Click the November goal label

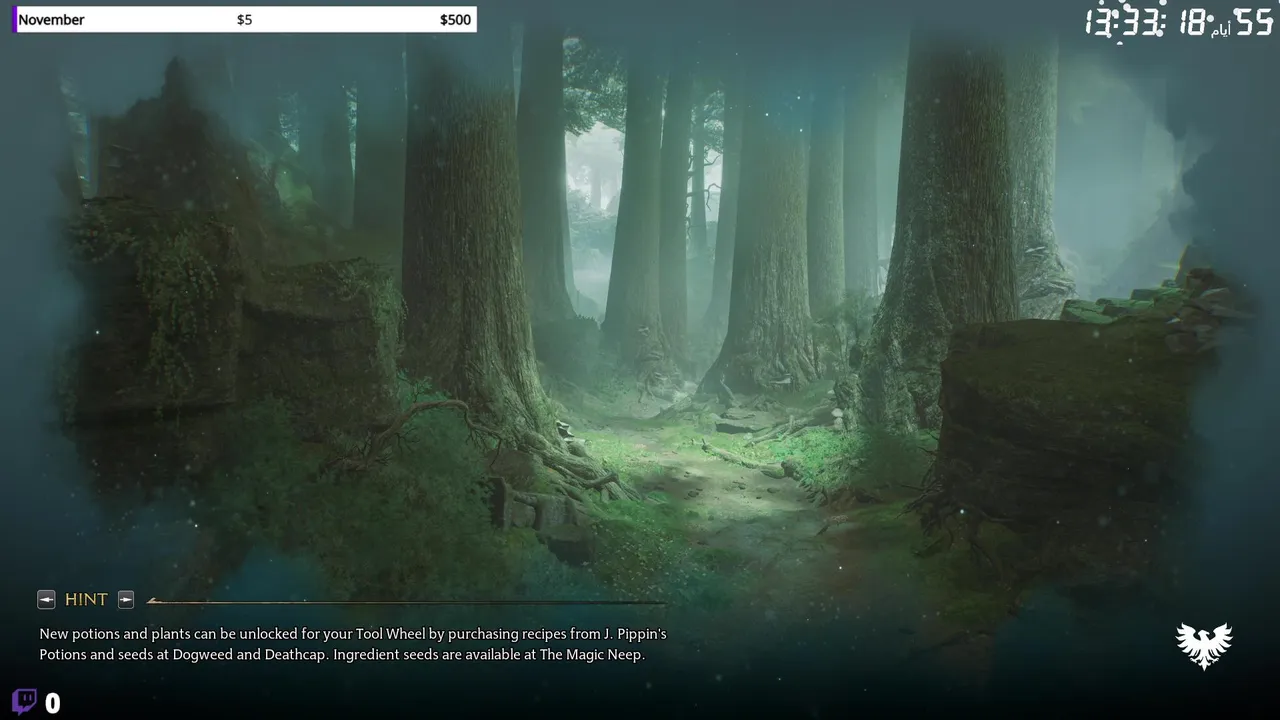[51, 20]
